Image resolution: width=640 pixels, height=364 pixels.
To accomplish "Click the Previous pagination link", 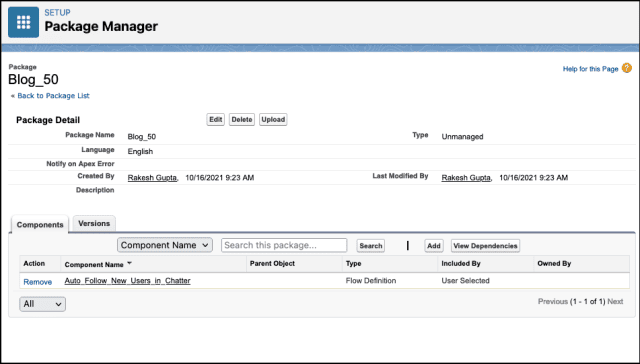I will (553, 302).
